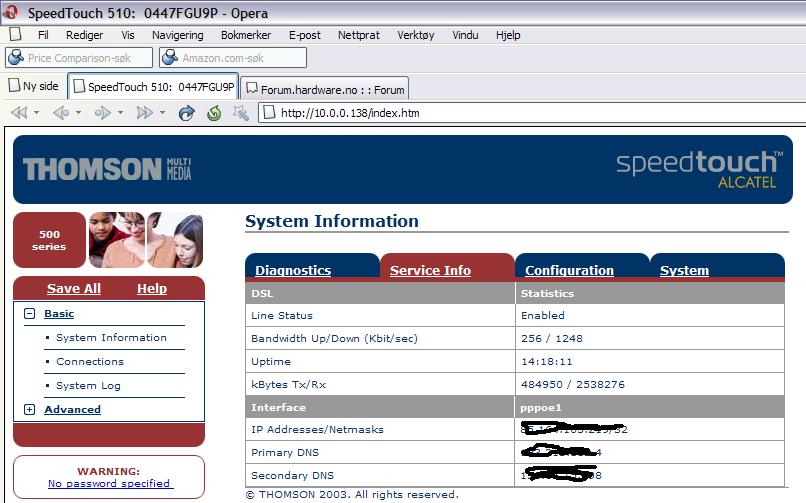Open the Hjelp menu

pos(508,35)
